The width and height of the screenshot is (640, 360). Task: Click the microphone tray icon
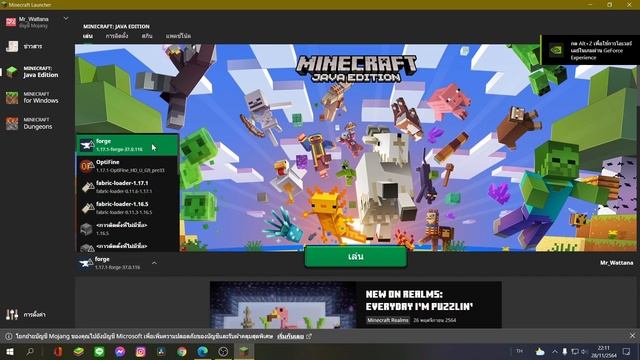point(564,351)
